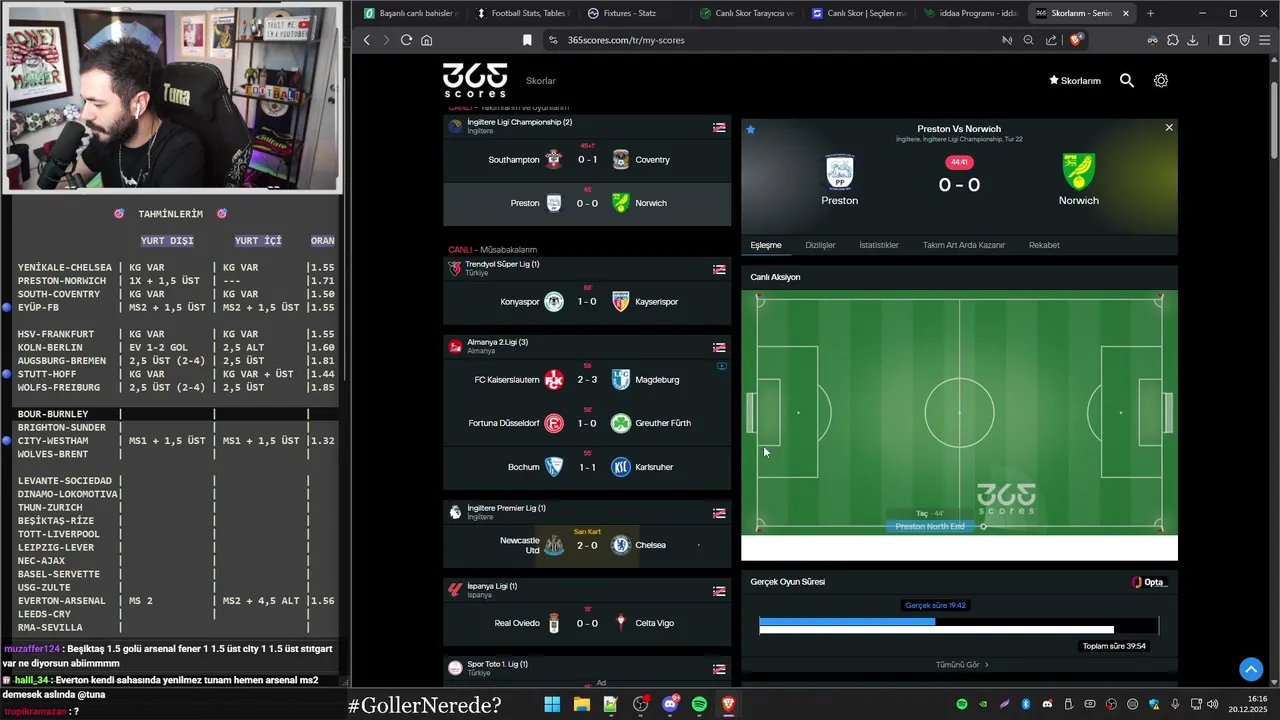
Task: Open the Takım Art Arda Kazanır tab
Action: pyautogui.click(x=964, y=245)
